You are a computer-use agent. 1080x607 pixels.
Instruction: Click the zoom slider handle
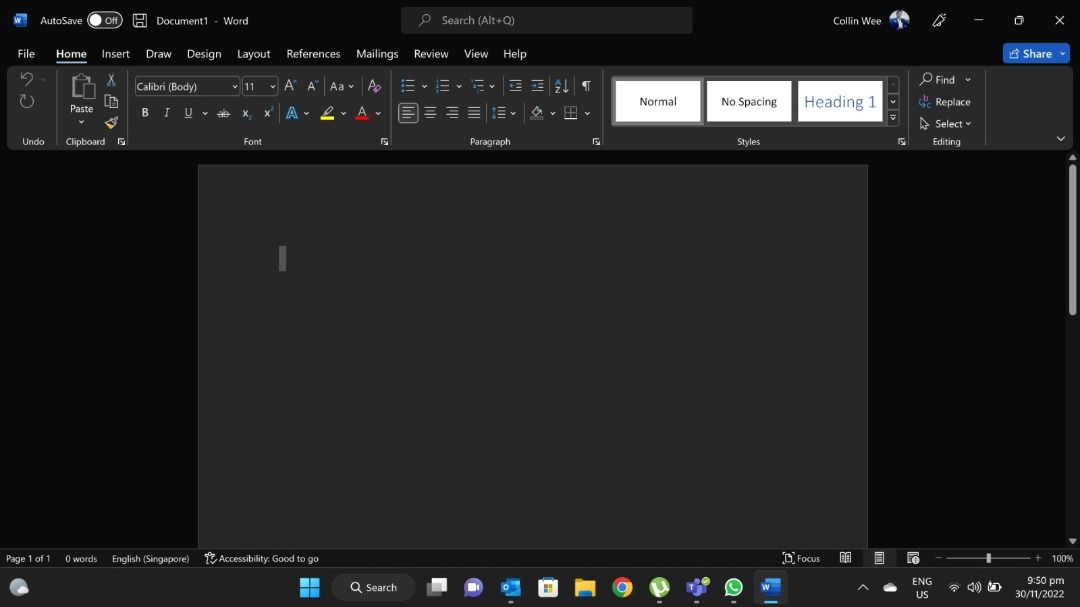tap(988, 558)
